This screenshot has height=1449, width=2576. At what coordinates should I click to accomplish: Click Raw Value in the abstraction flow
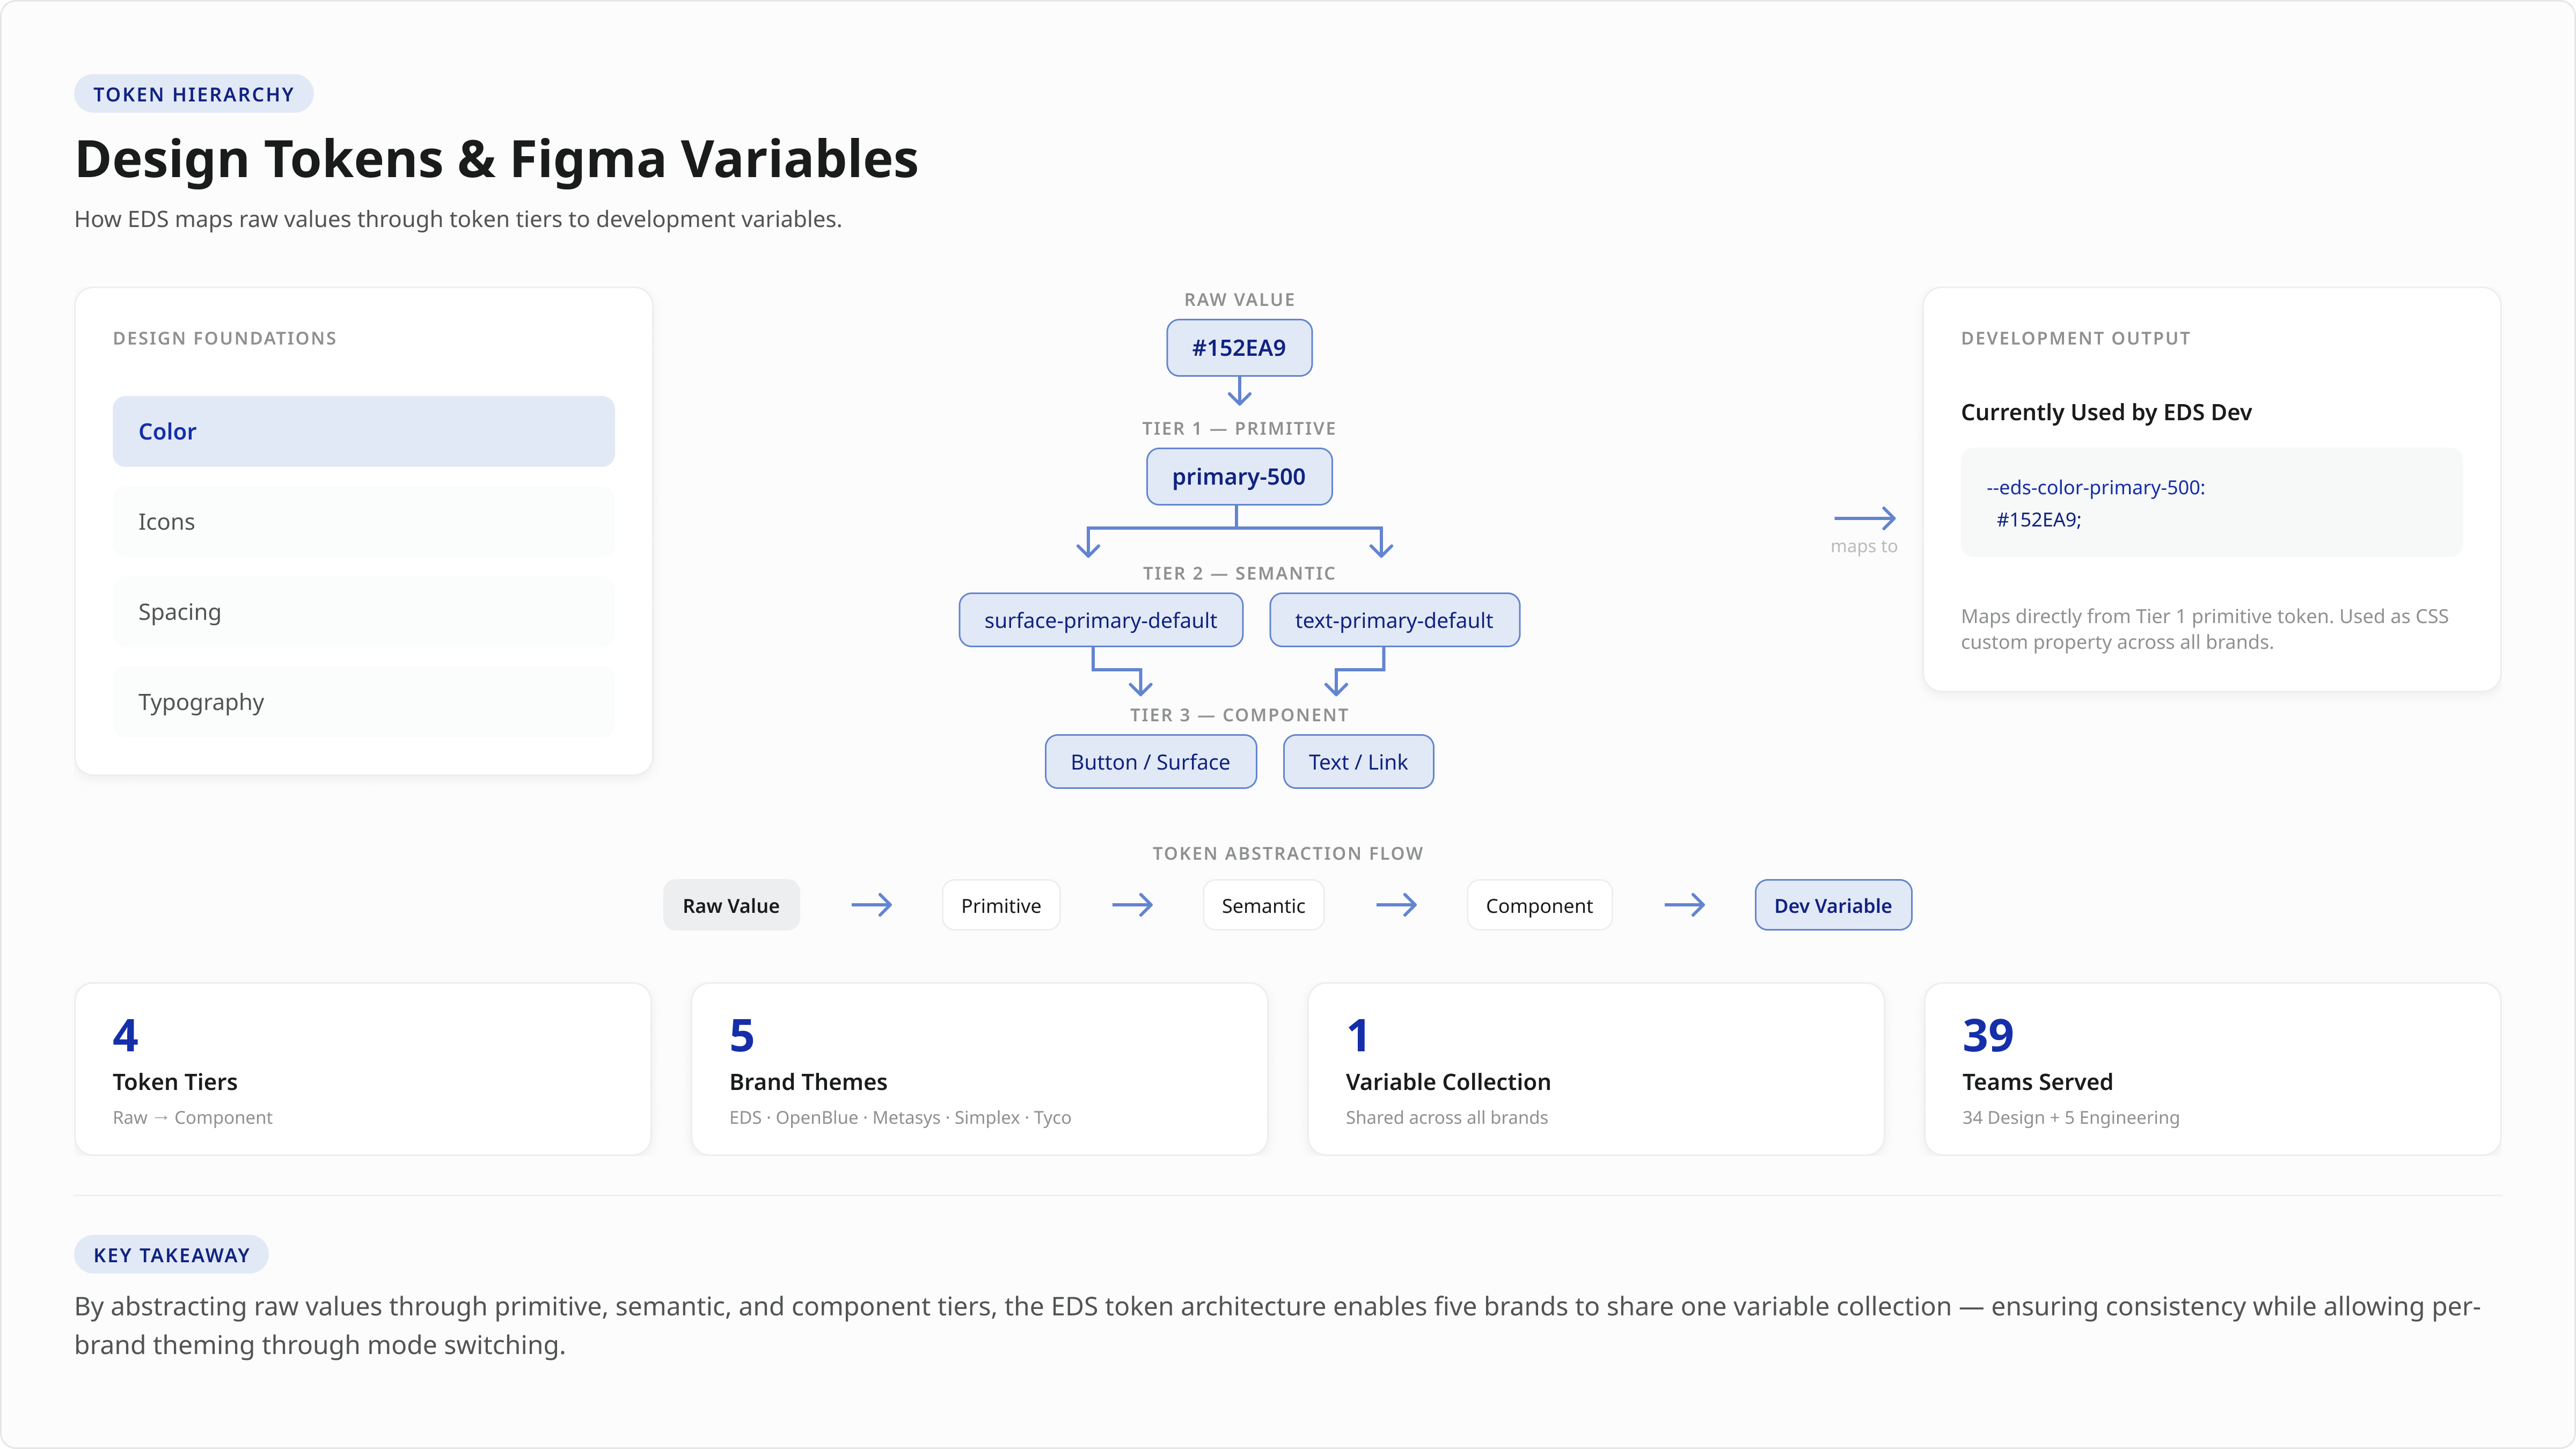730,904
